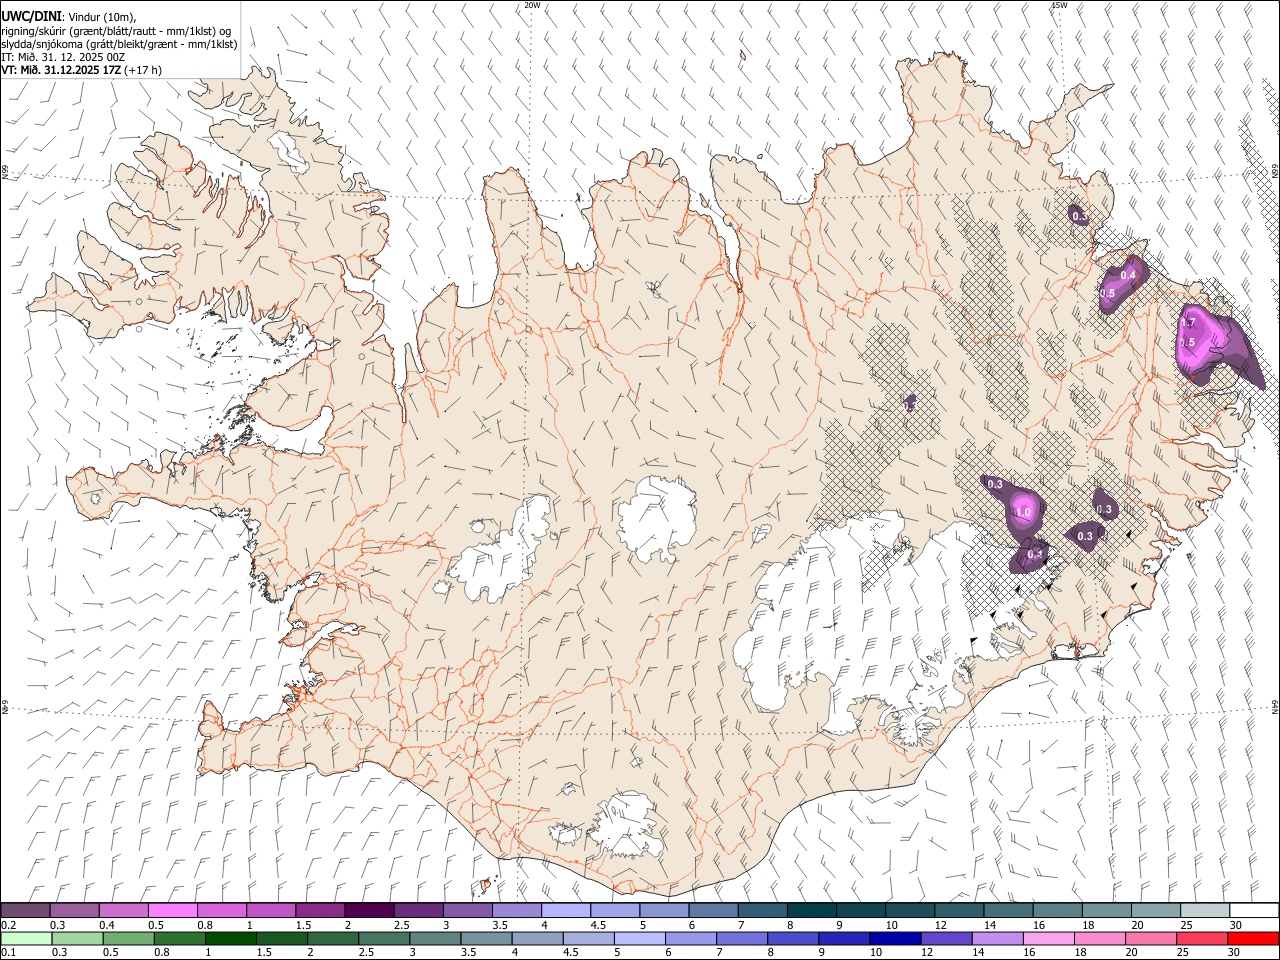Pick the light lavender 4 swatch in snow legend
This screenshot has height=960, width=1280.
coord(566,910)
